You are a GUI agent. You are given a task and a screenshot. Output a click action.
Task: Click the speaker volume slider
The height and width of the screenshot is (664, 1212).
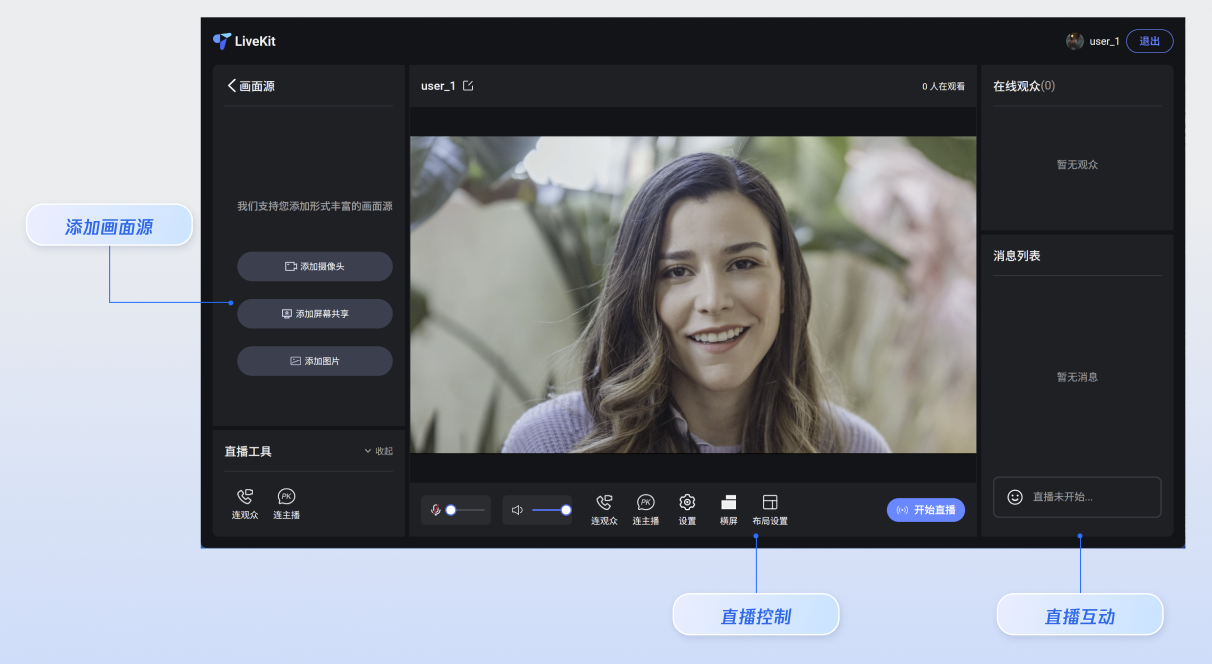point(550,510)
